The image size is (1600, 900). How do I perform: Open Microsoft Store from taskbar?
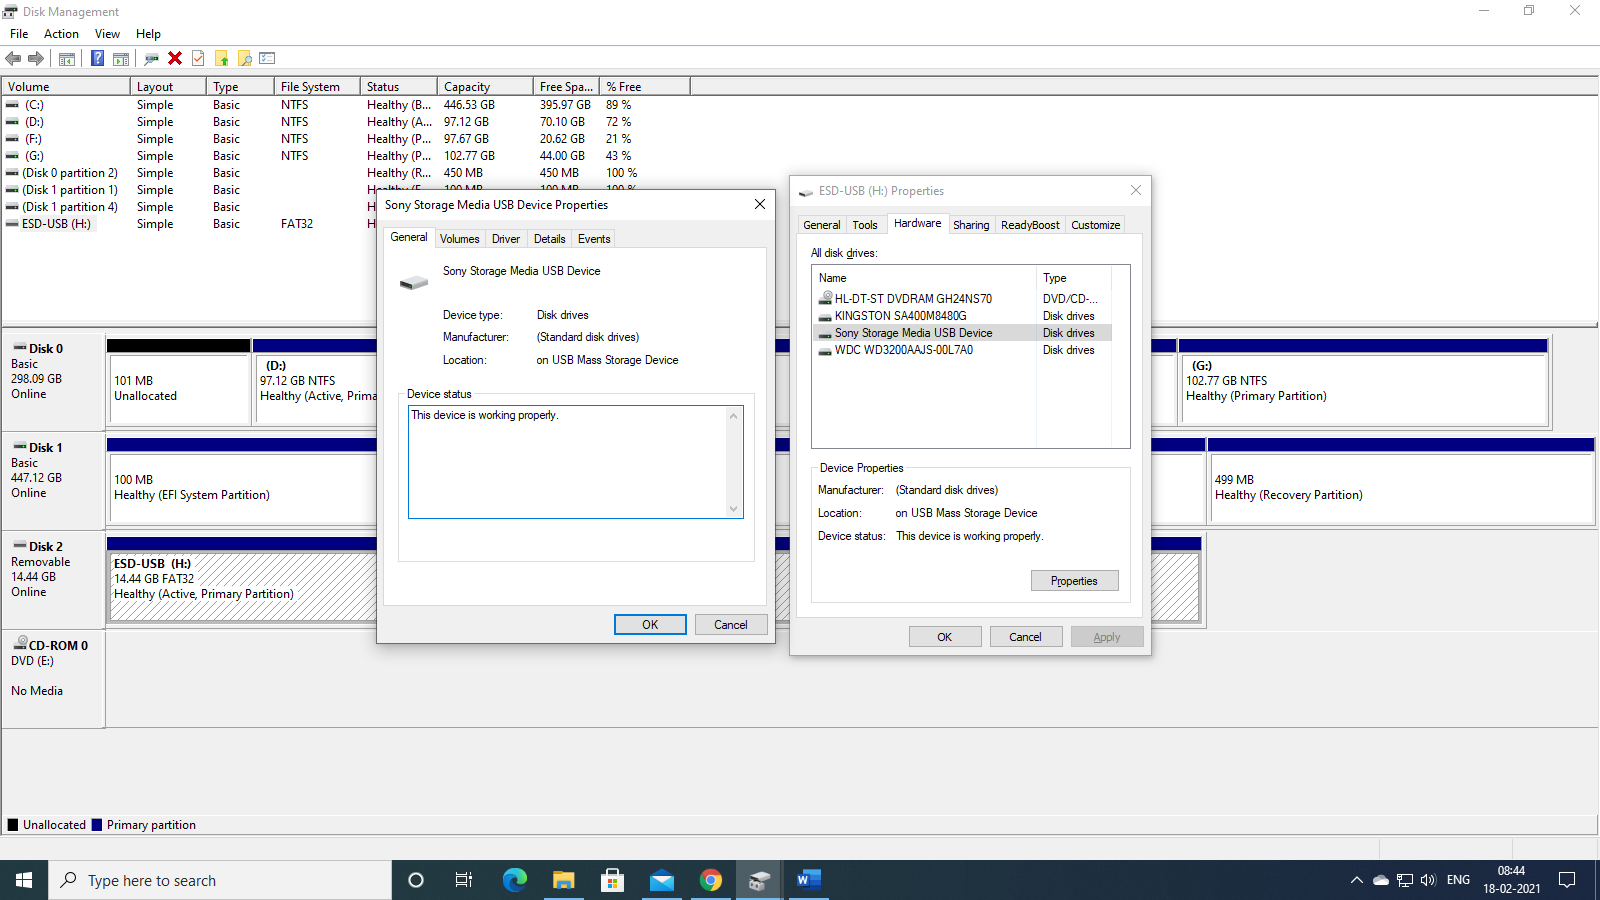point(612,880)
